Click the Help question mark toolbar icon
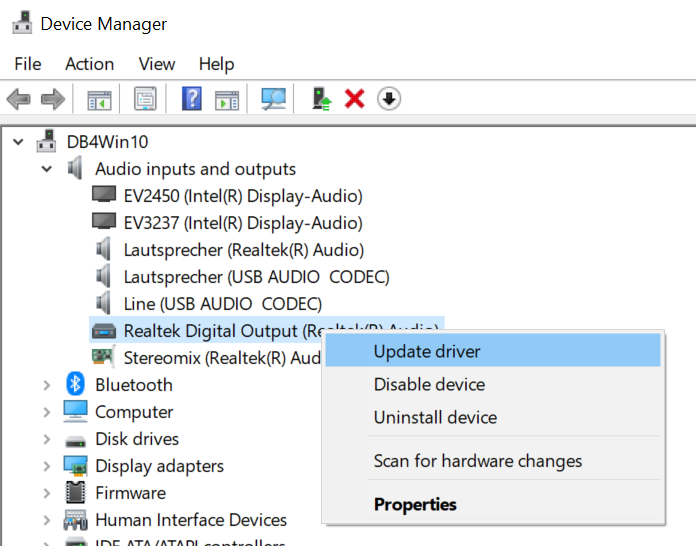 (192, 99)
